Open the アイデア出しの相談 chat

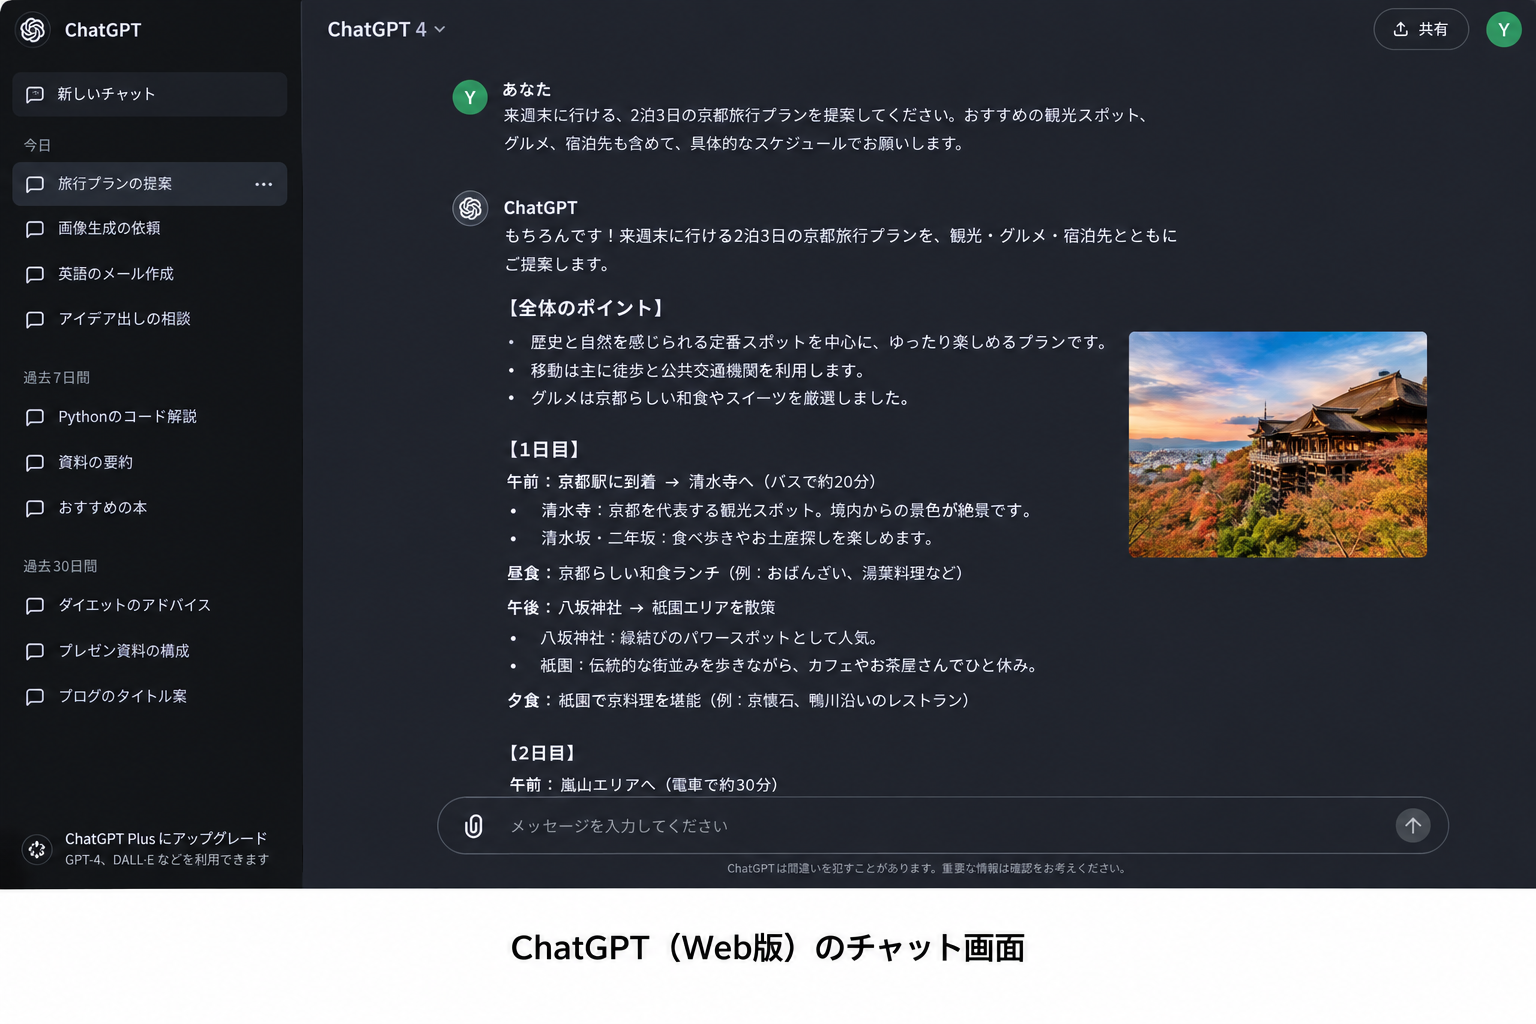150,319
